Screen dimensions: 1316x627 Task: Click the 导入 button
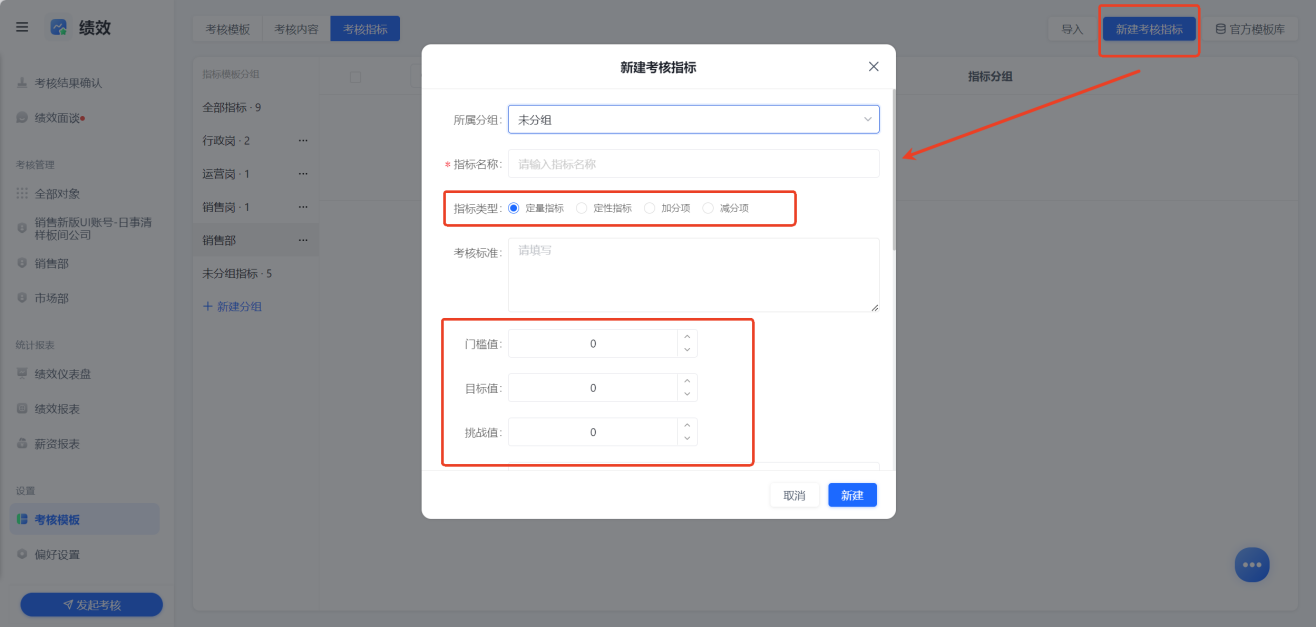tap(1072, 29)
